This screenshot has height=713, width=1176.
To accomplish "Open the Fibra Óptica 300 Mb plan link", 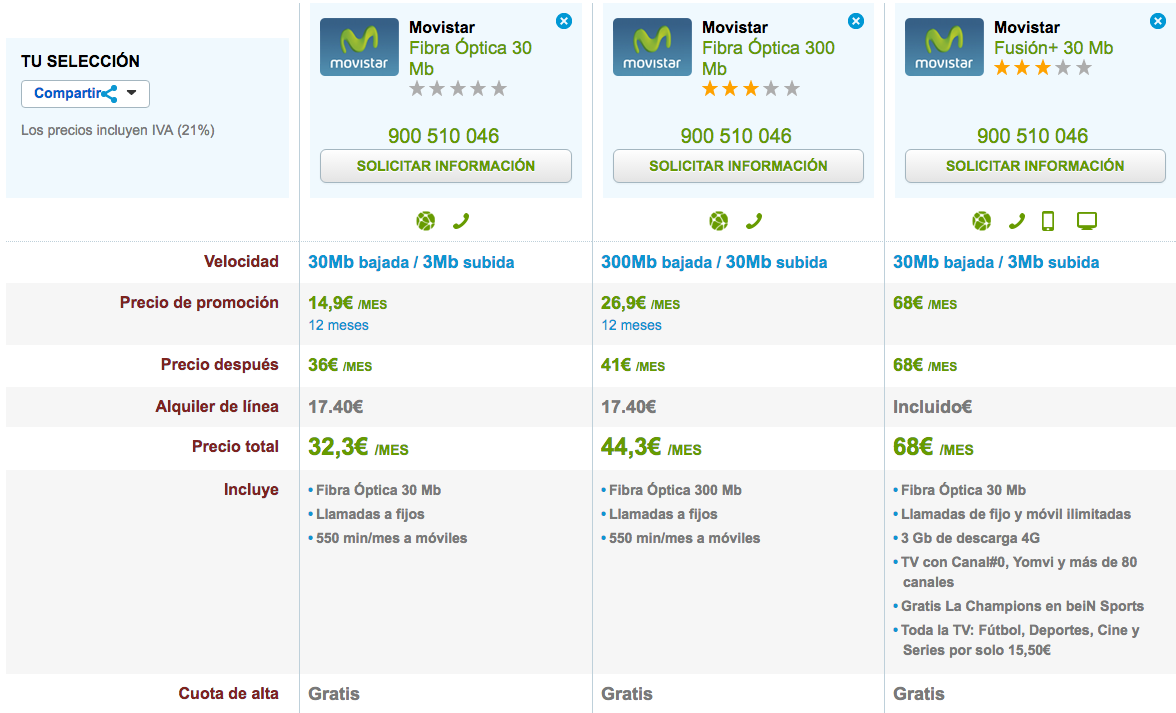I will (x=768, y=58).
